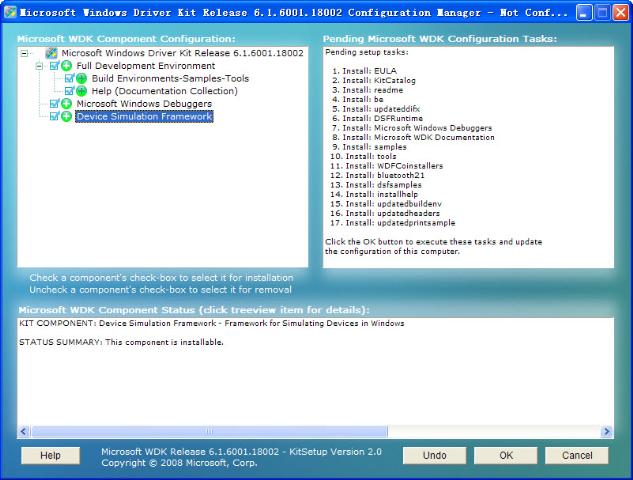Click the left arrow of status scrollbar

click(24, 432)
